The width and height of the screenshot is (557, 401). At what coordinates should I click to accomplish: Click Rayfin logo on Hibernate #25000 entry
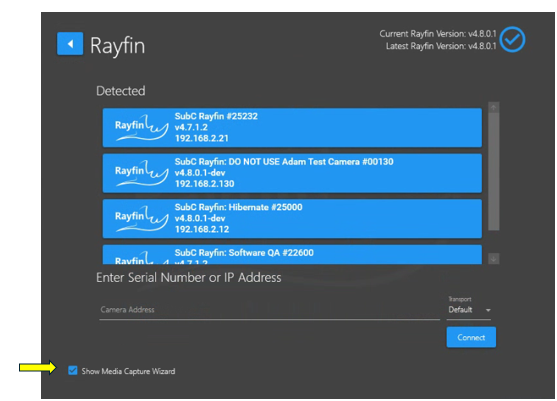pos(141,218)
